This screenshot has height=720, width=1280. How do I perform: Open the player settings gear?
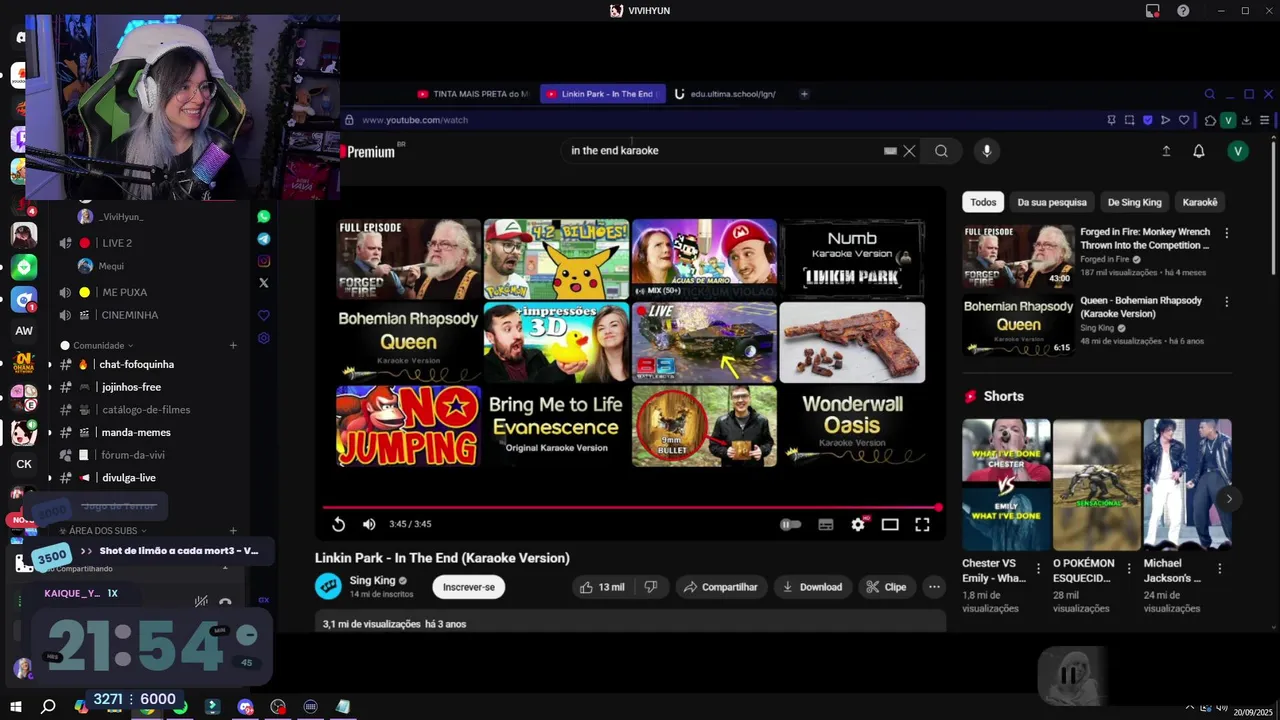coord(858,524)
